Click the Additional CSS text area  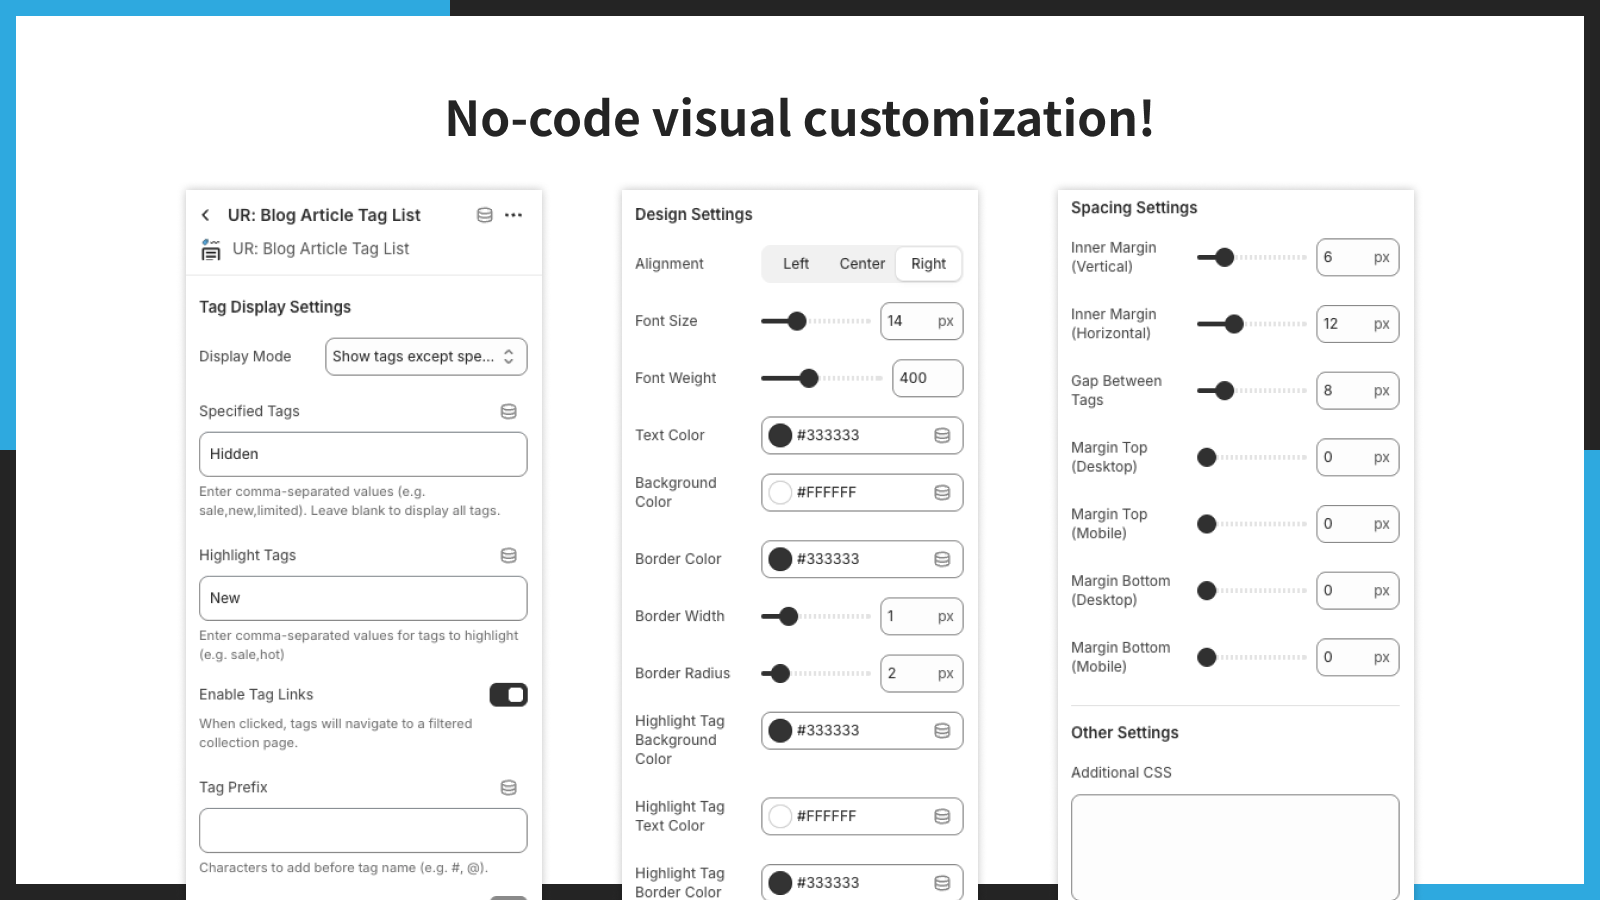pyautogui.click(x=1235, y=848)
